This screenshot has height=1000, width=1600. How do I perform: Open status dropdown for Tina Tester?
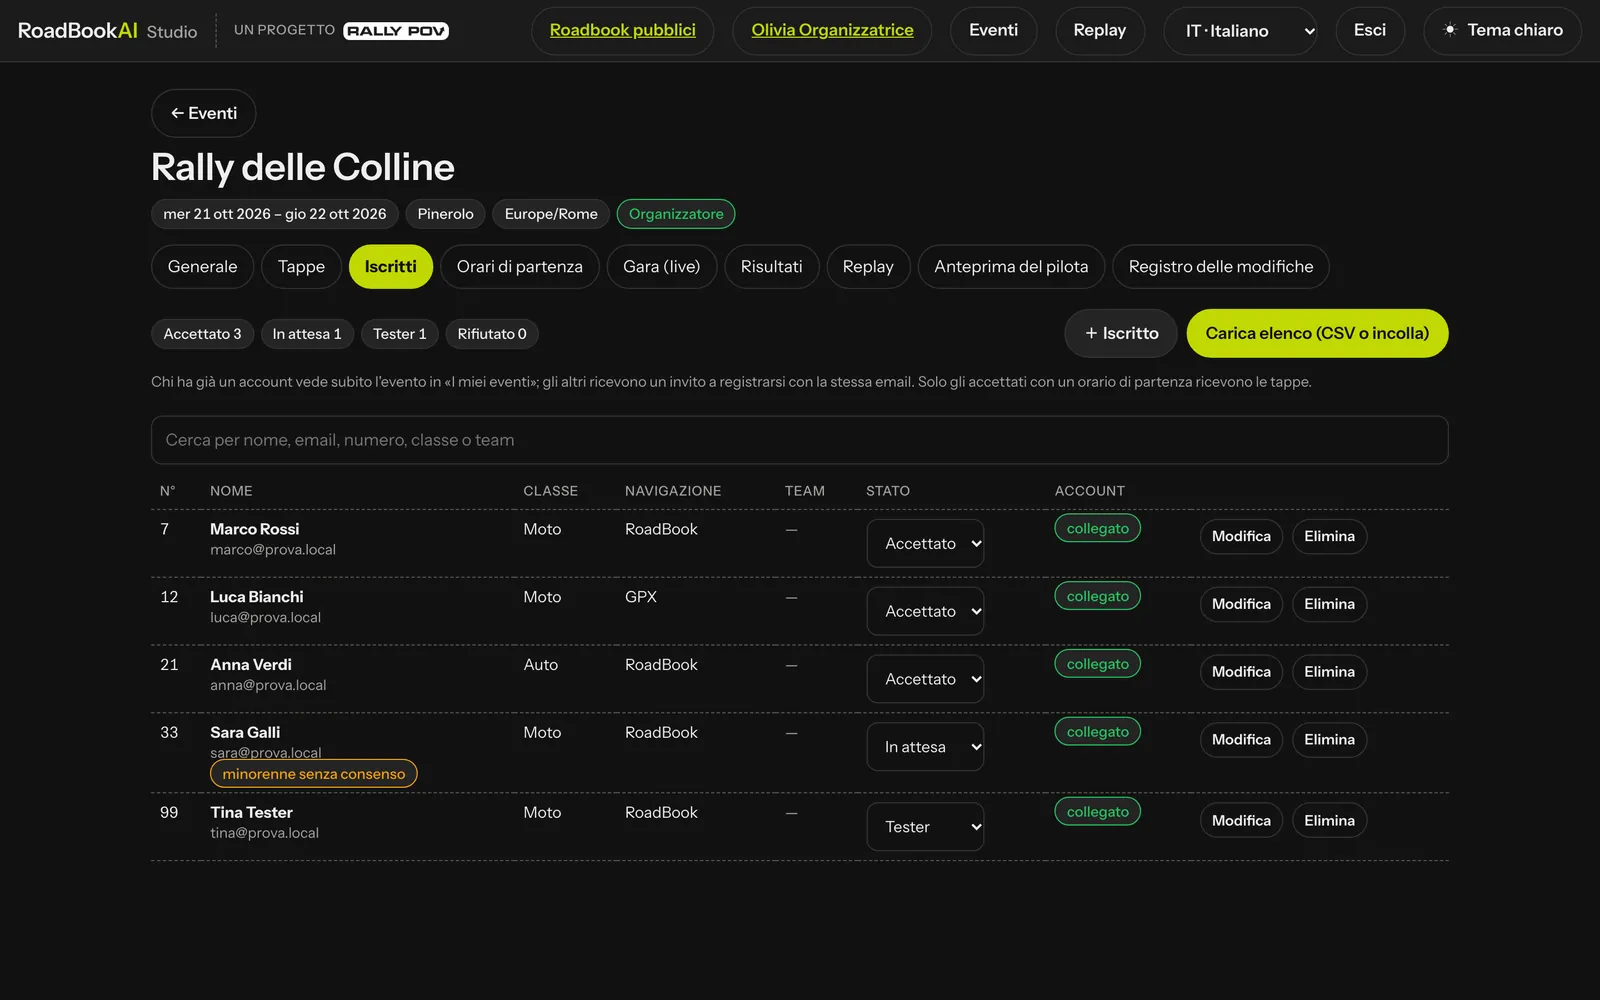(x=925, y=827)
